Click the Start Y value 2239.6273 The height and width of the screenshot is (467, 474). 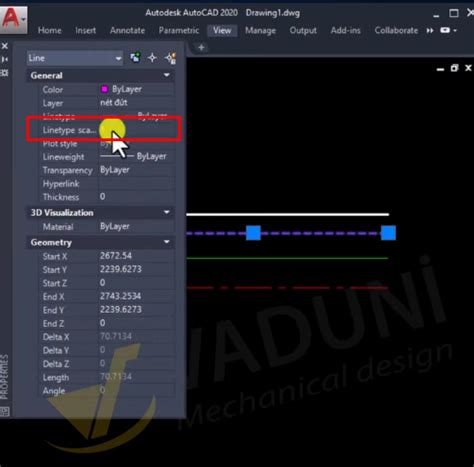[121, 269]
